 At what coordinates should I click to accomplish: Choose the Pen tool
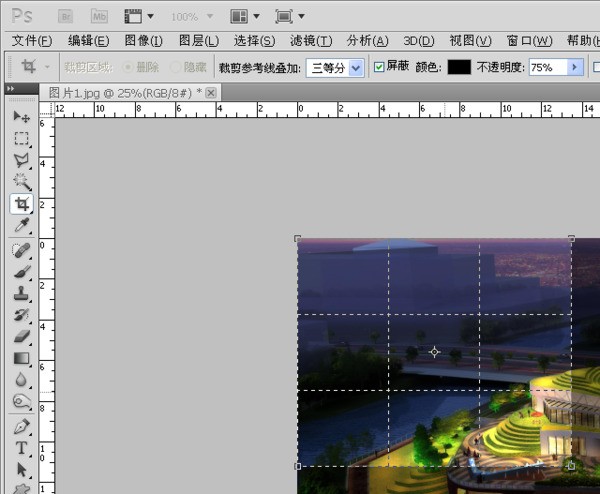coord(21,425)
